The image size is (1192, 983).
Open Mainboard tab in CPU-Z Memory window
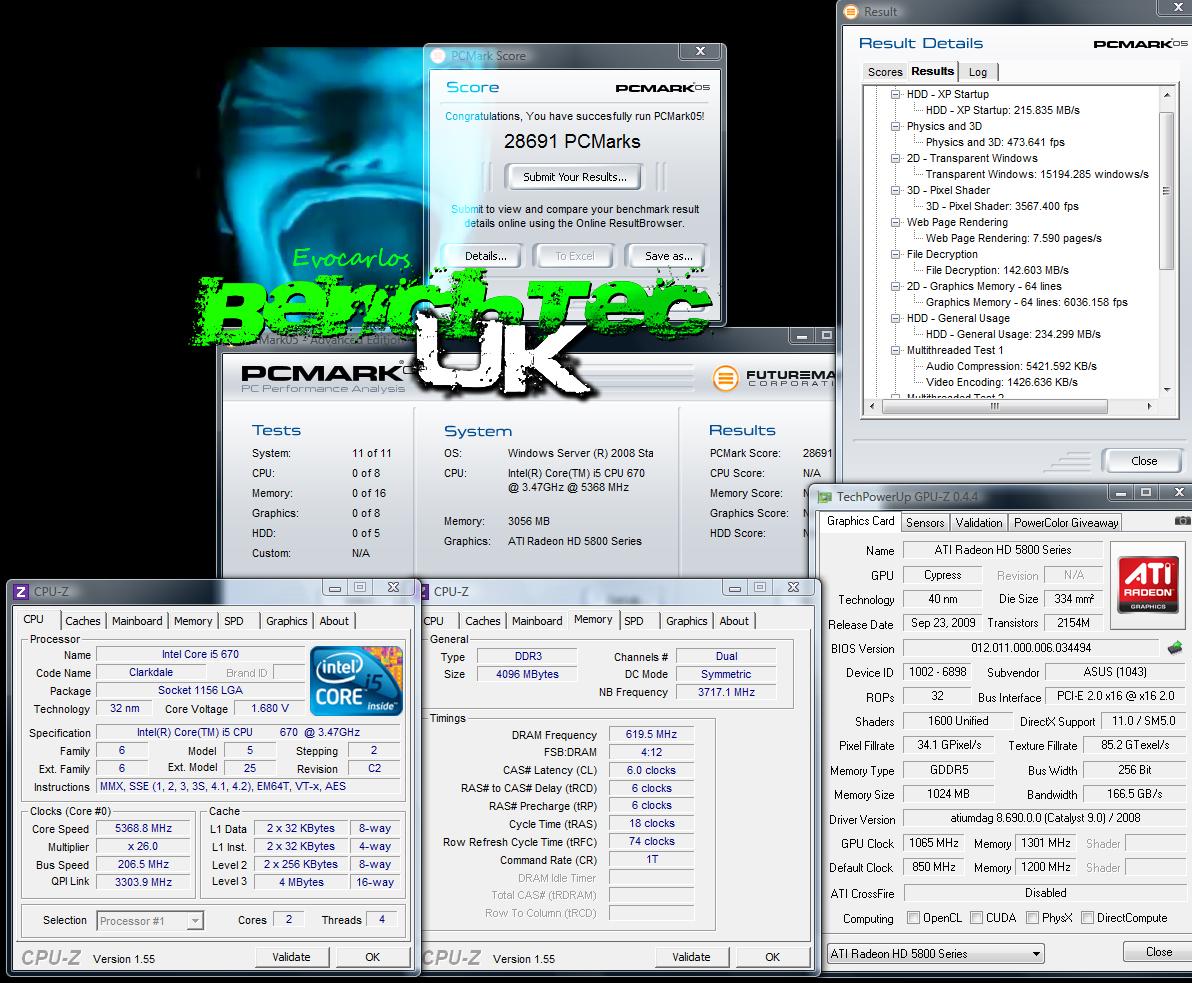[x=537, y=621]
